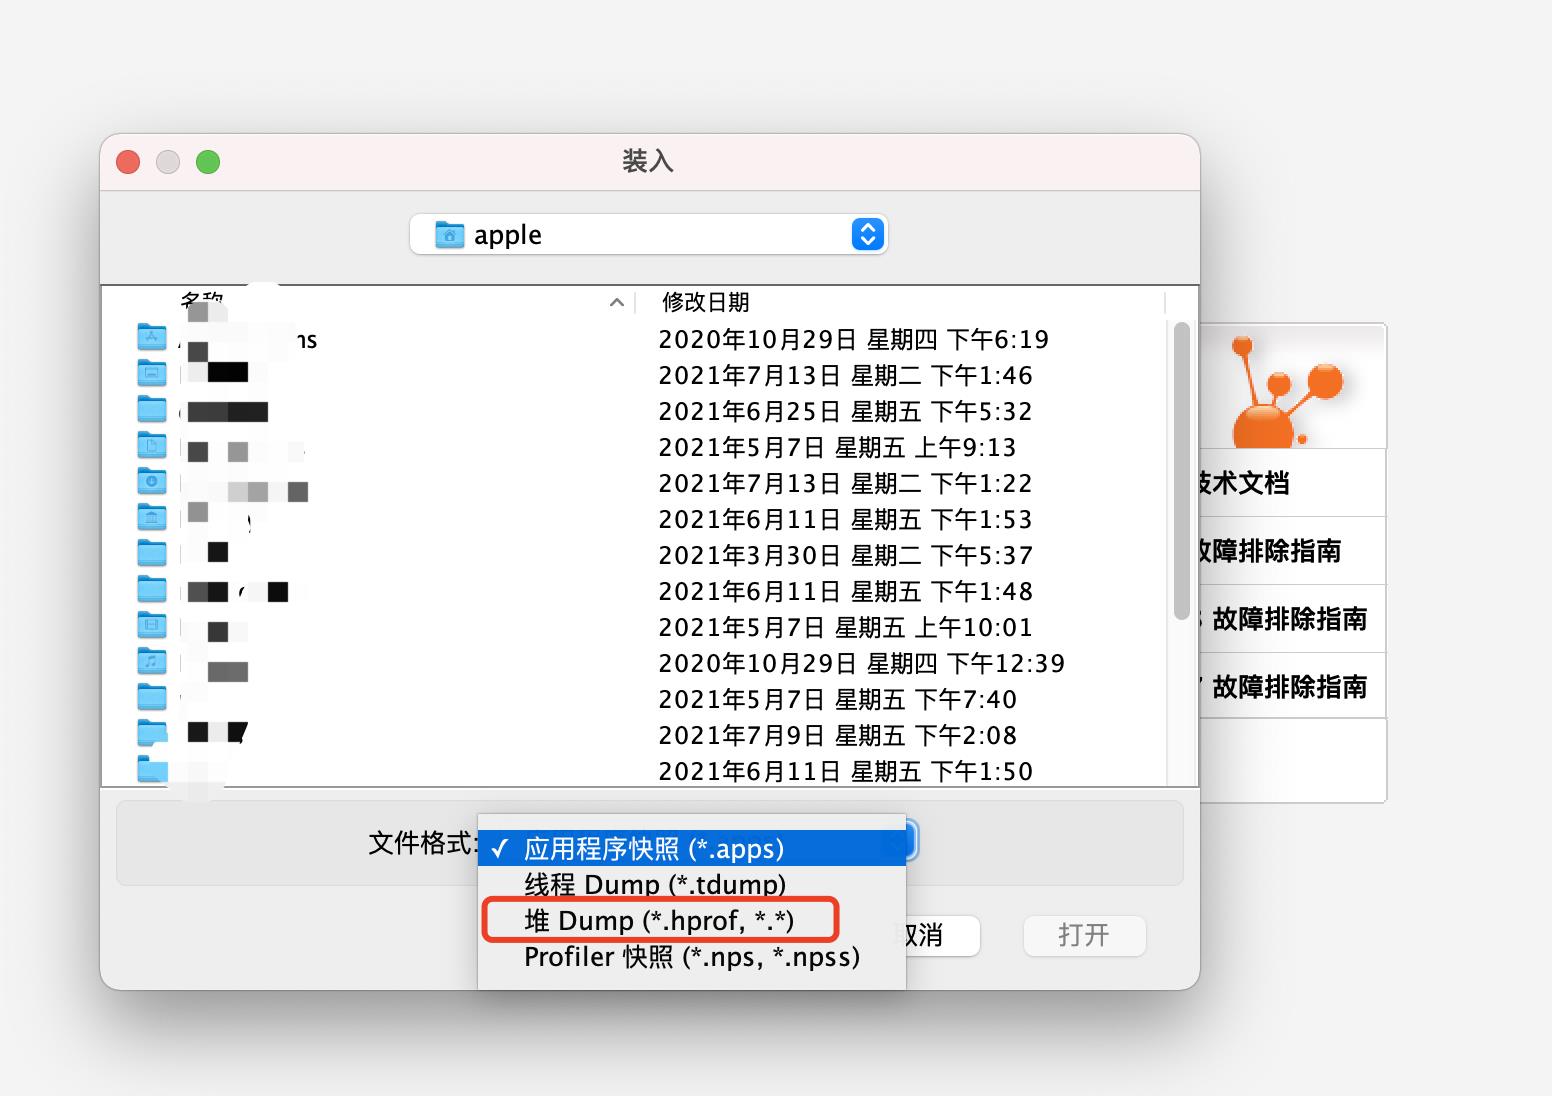Sort by the 修改日期 column header
This screenshot has width=1552, height=1096.
[x=705, y=302]
